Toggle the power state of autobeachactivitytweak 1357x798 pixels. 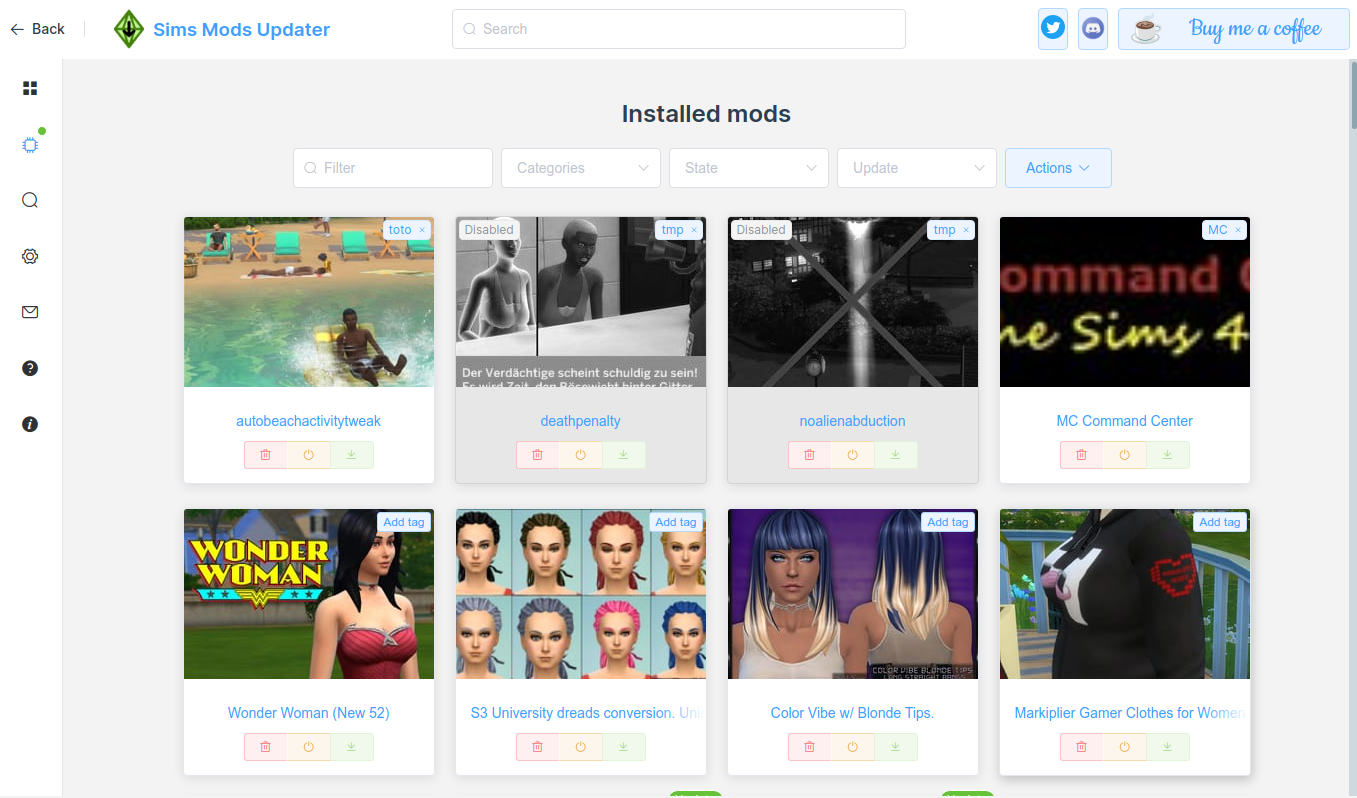pos(309,455)
